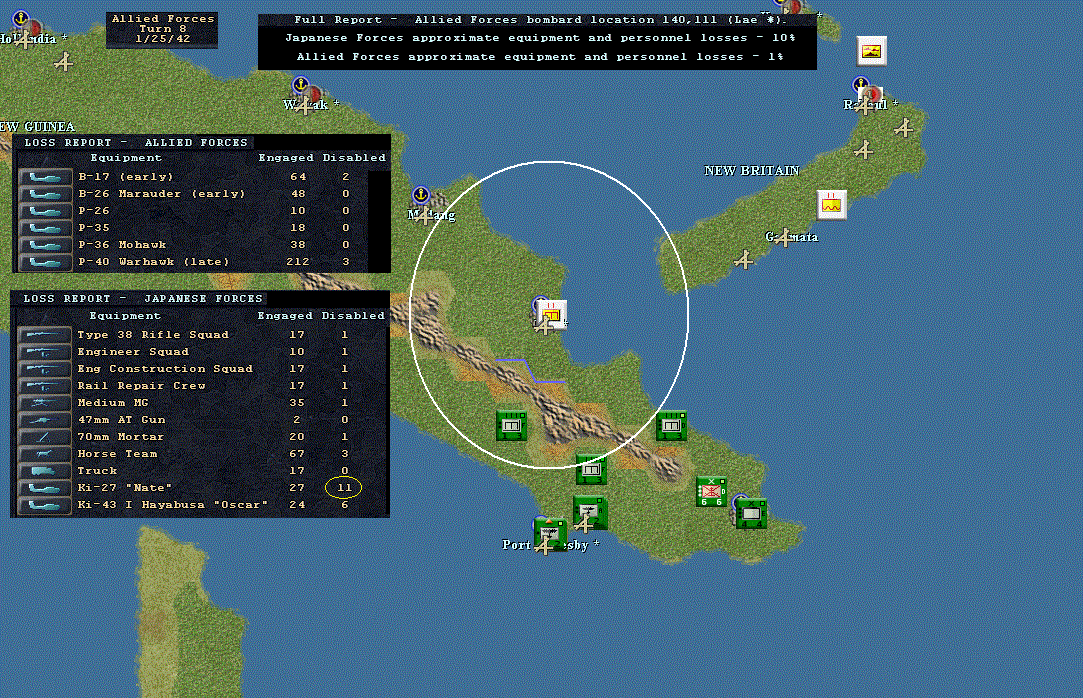This screenshot has height=698, width=1083.
Task: Click the B-26 Marauder (early) row name
Action: [162, 194]
